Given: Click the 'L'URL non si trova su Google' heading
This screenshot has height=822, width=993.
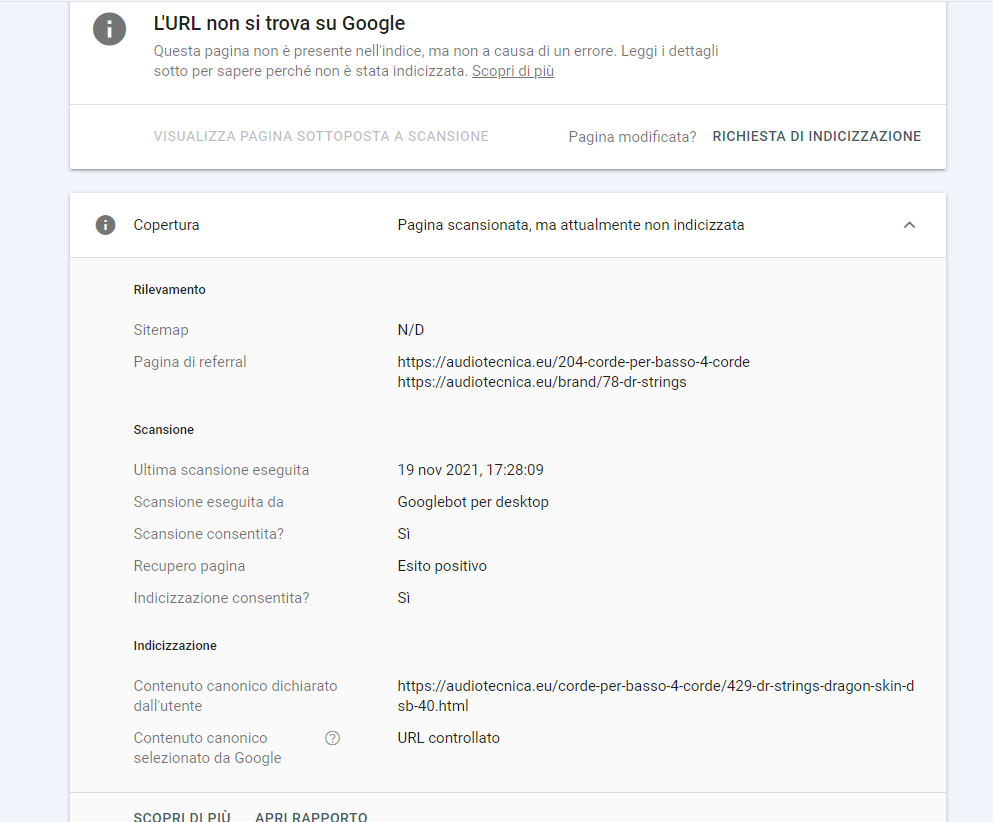Looking at the screenshot, I should (x=279, y=23).
